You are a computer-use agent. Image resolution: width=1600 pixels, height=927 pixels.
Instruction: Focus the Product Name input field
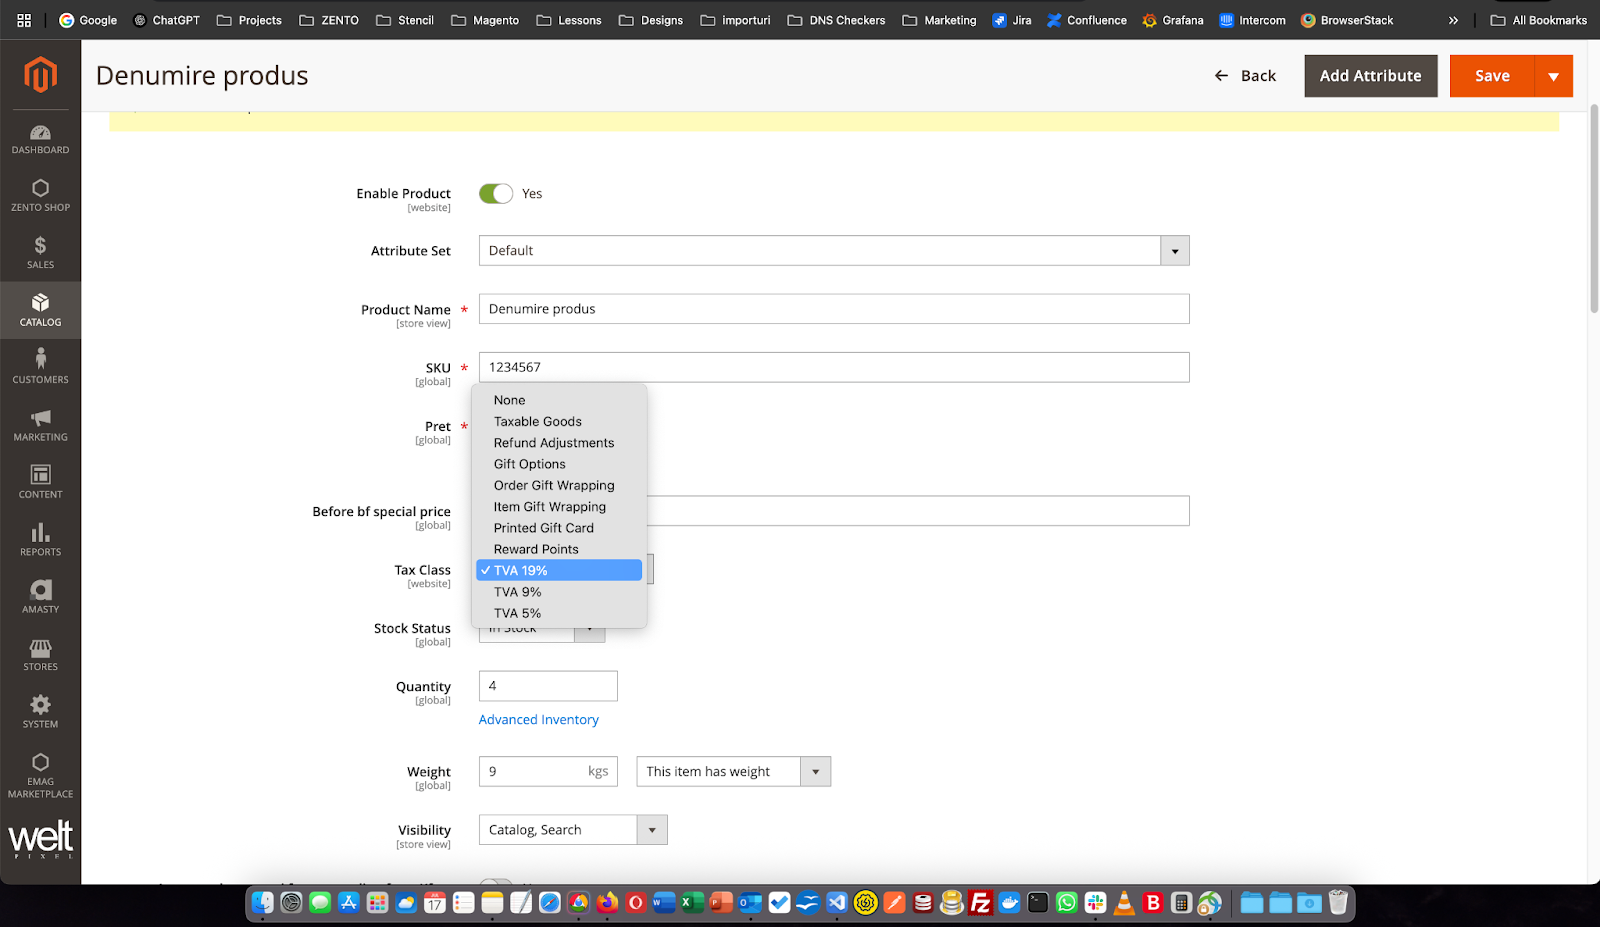(834, 309)
